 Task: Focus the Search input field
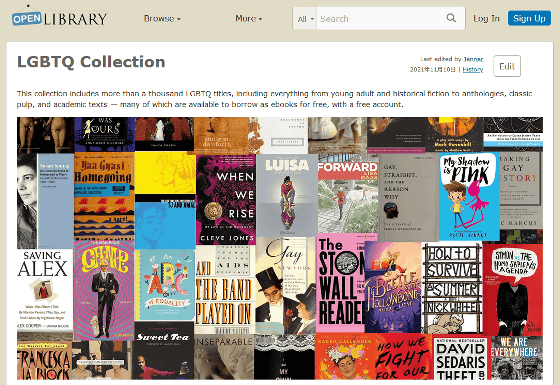[x=381, y=19]
